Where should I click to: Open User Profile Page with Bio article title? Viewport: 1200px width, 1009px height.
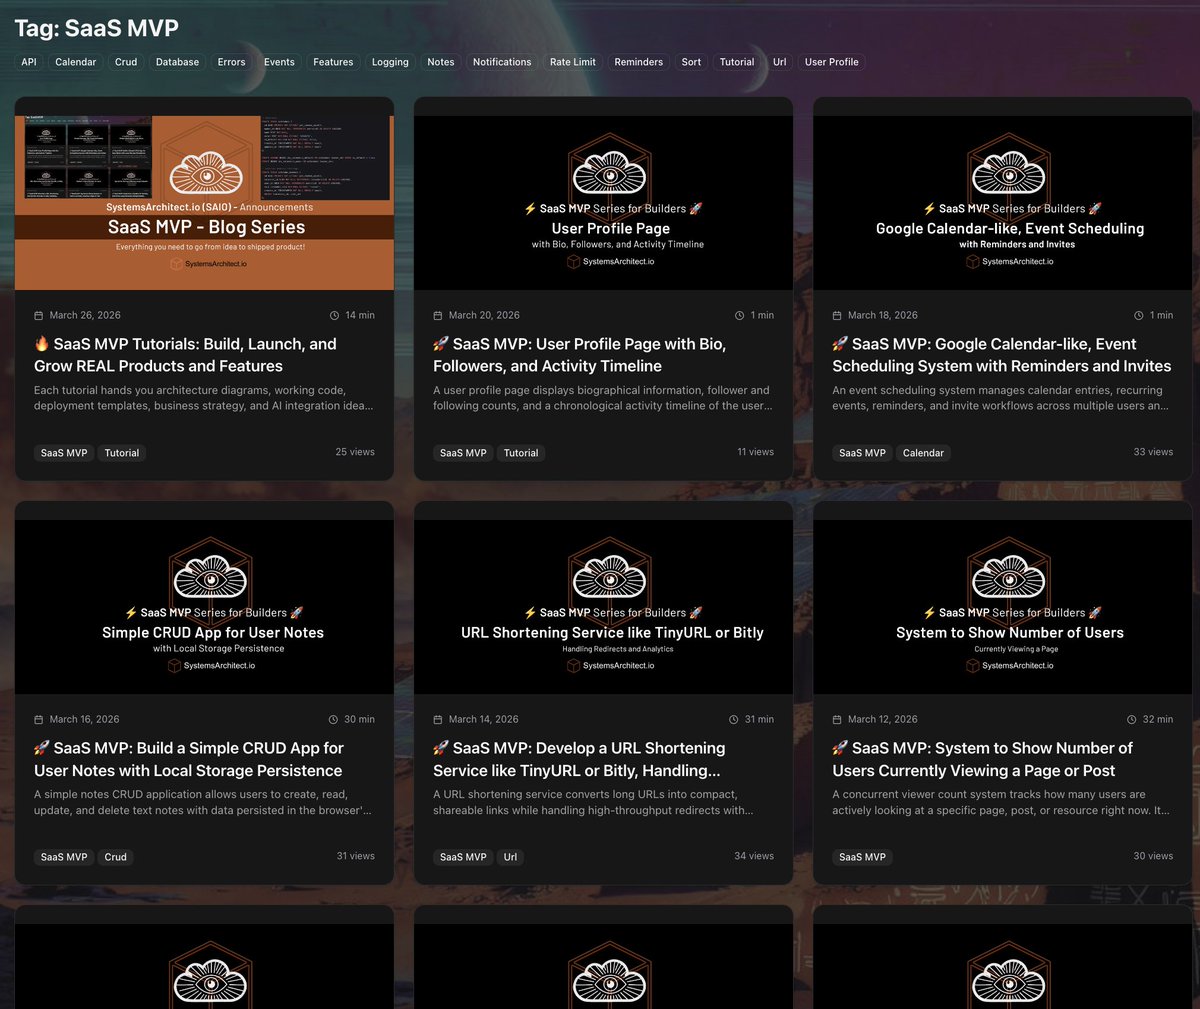580,355
